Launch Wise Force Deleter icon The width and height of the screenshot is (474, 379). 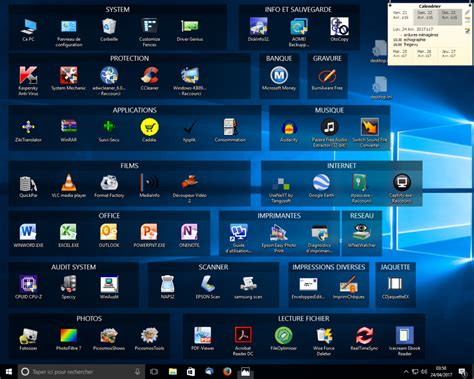click(x=324, y=336)
